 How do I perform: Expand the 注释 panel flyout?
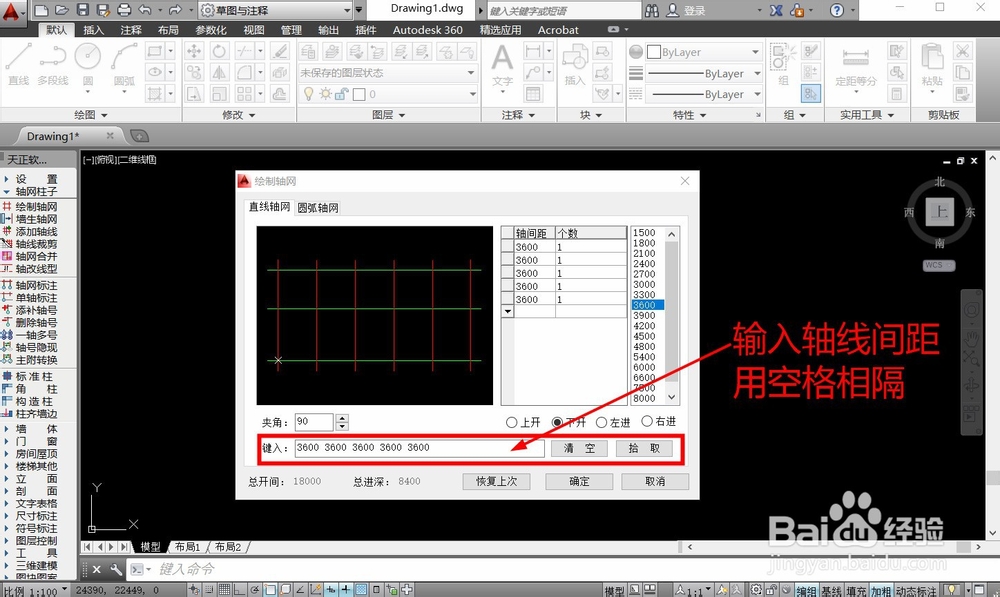[518, 115]
